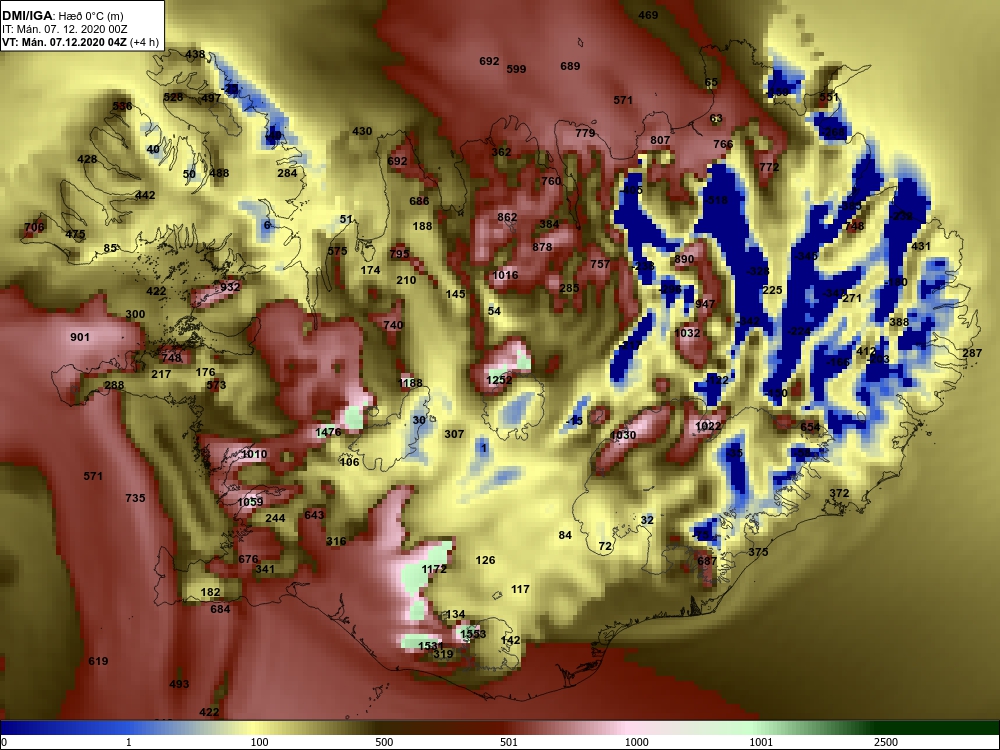Click the map value 689
This screenshot has width=1000, height=750.
[570, 66]
